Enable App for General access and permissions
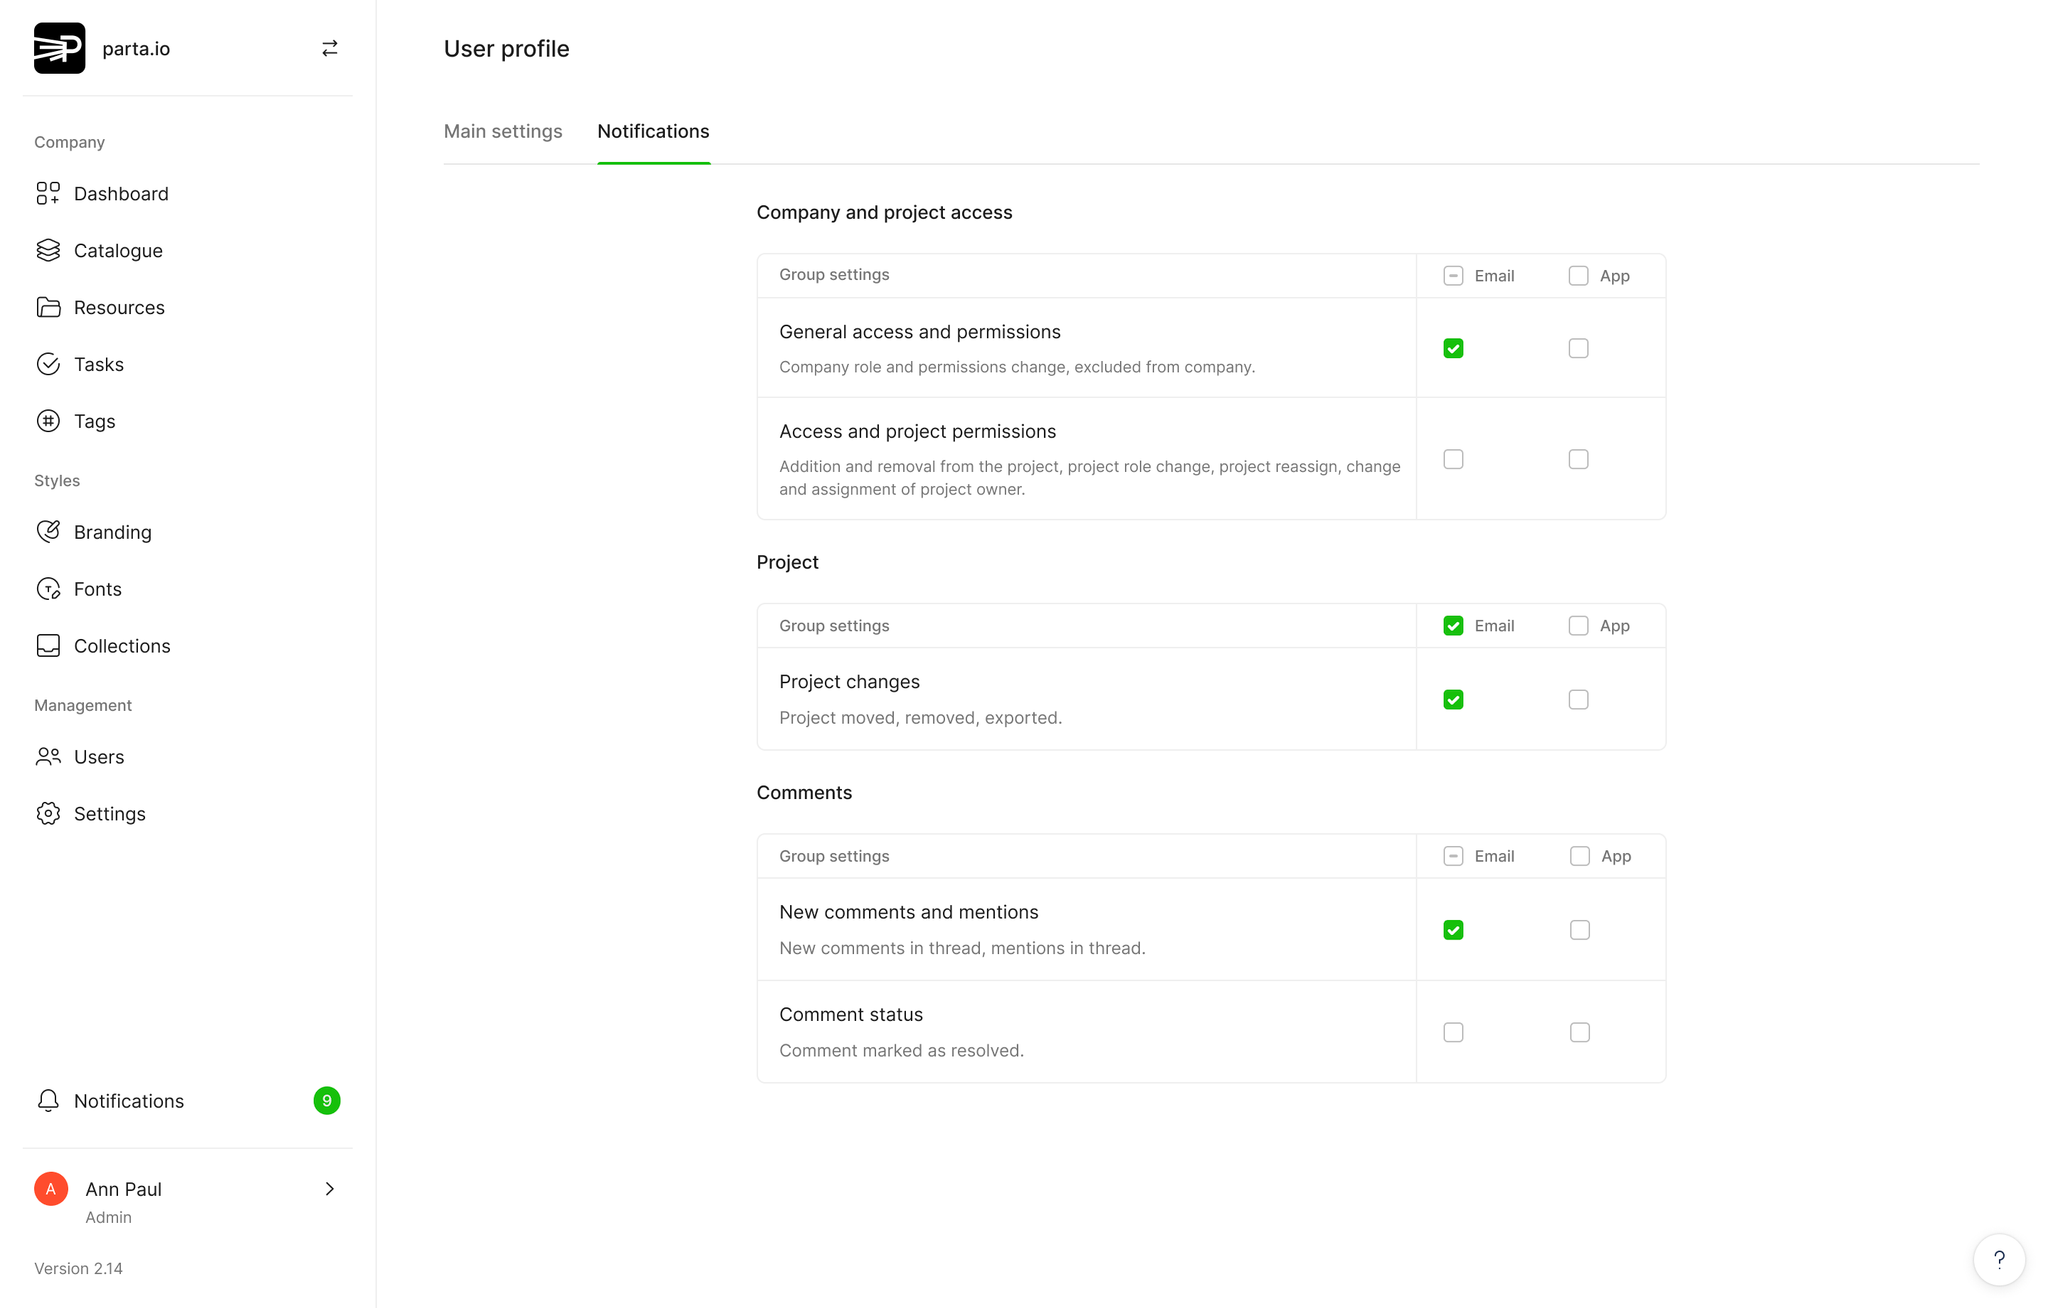 1578,348
